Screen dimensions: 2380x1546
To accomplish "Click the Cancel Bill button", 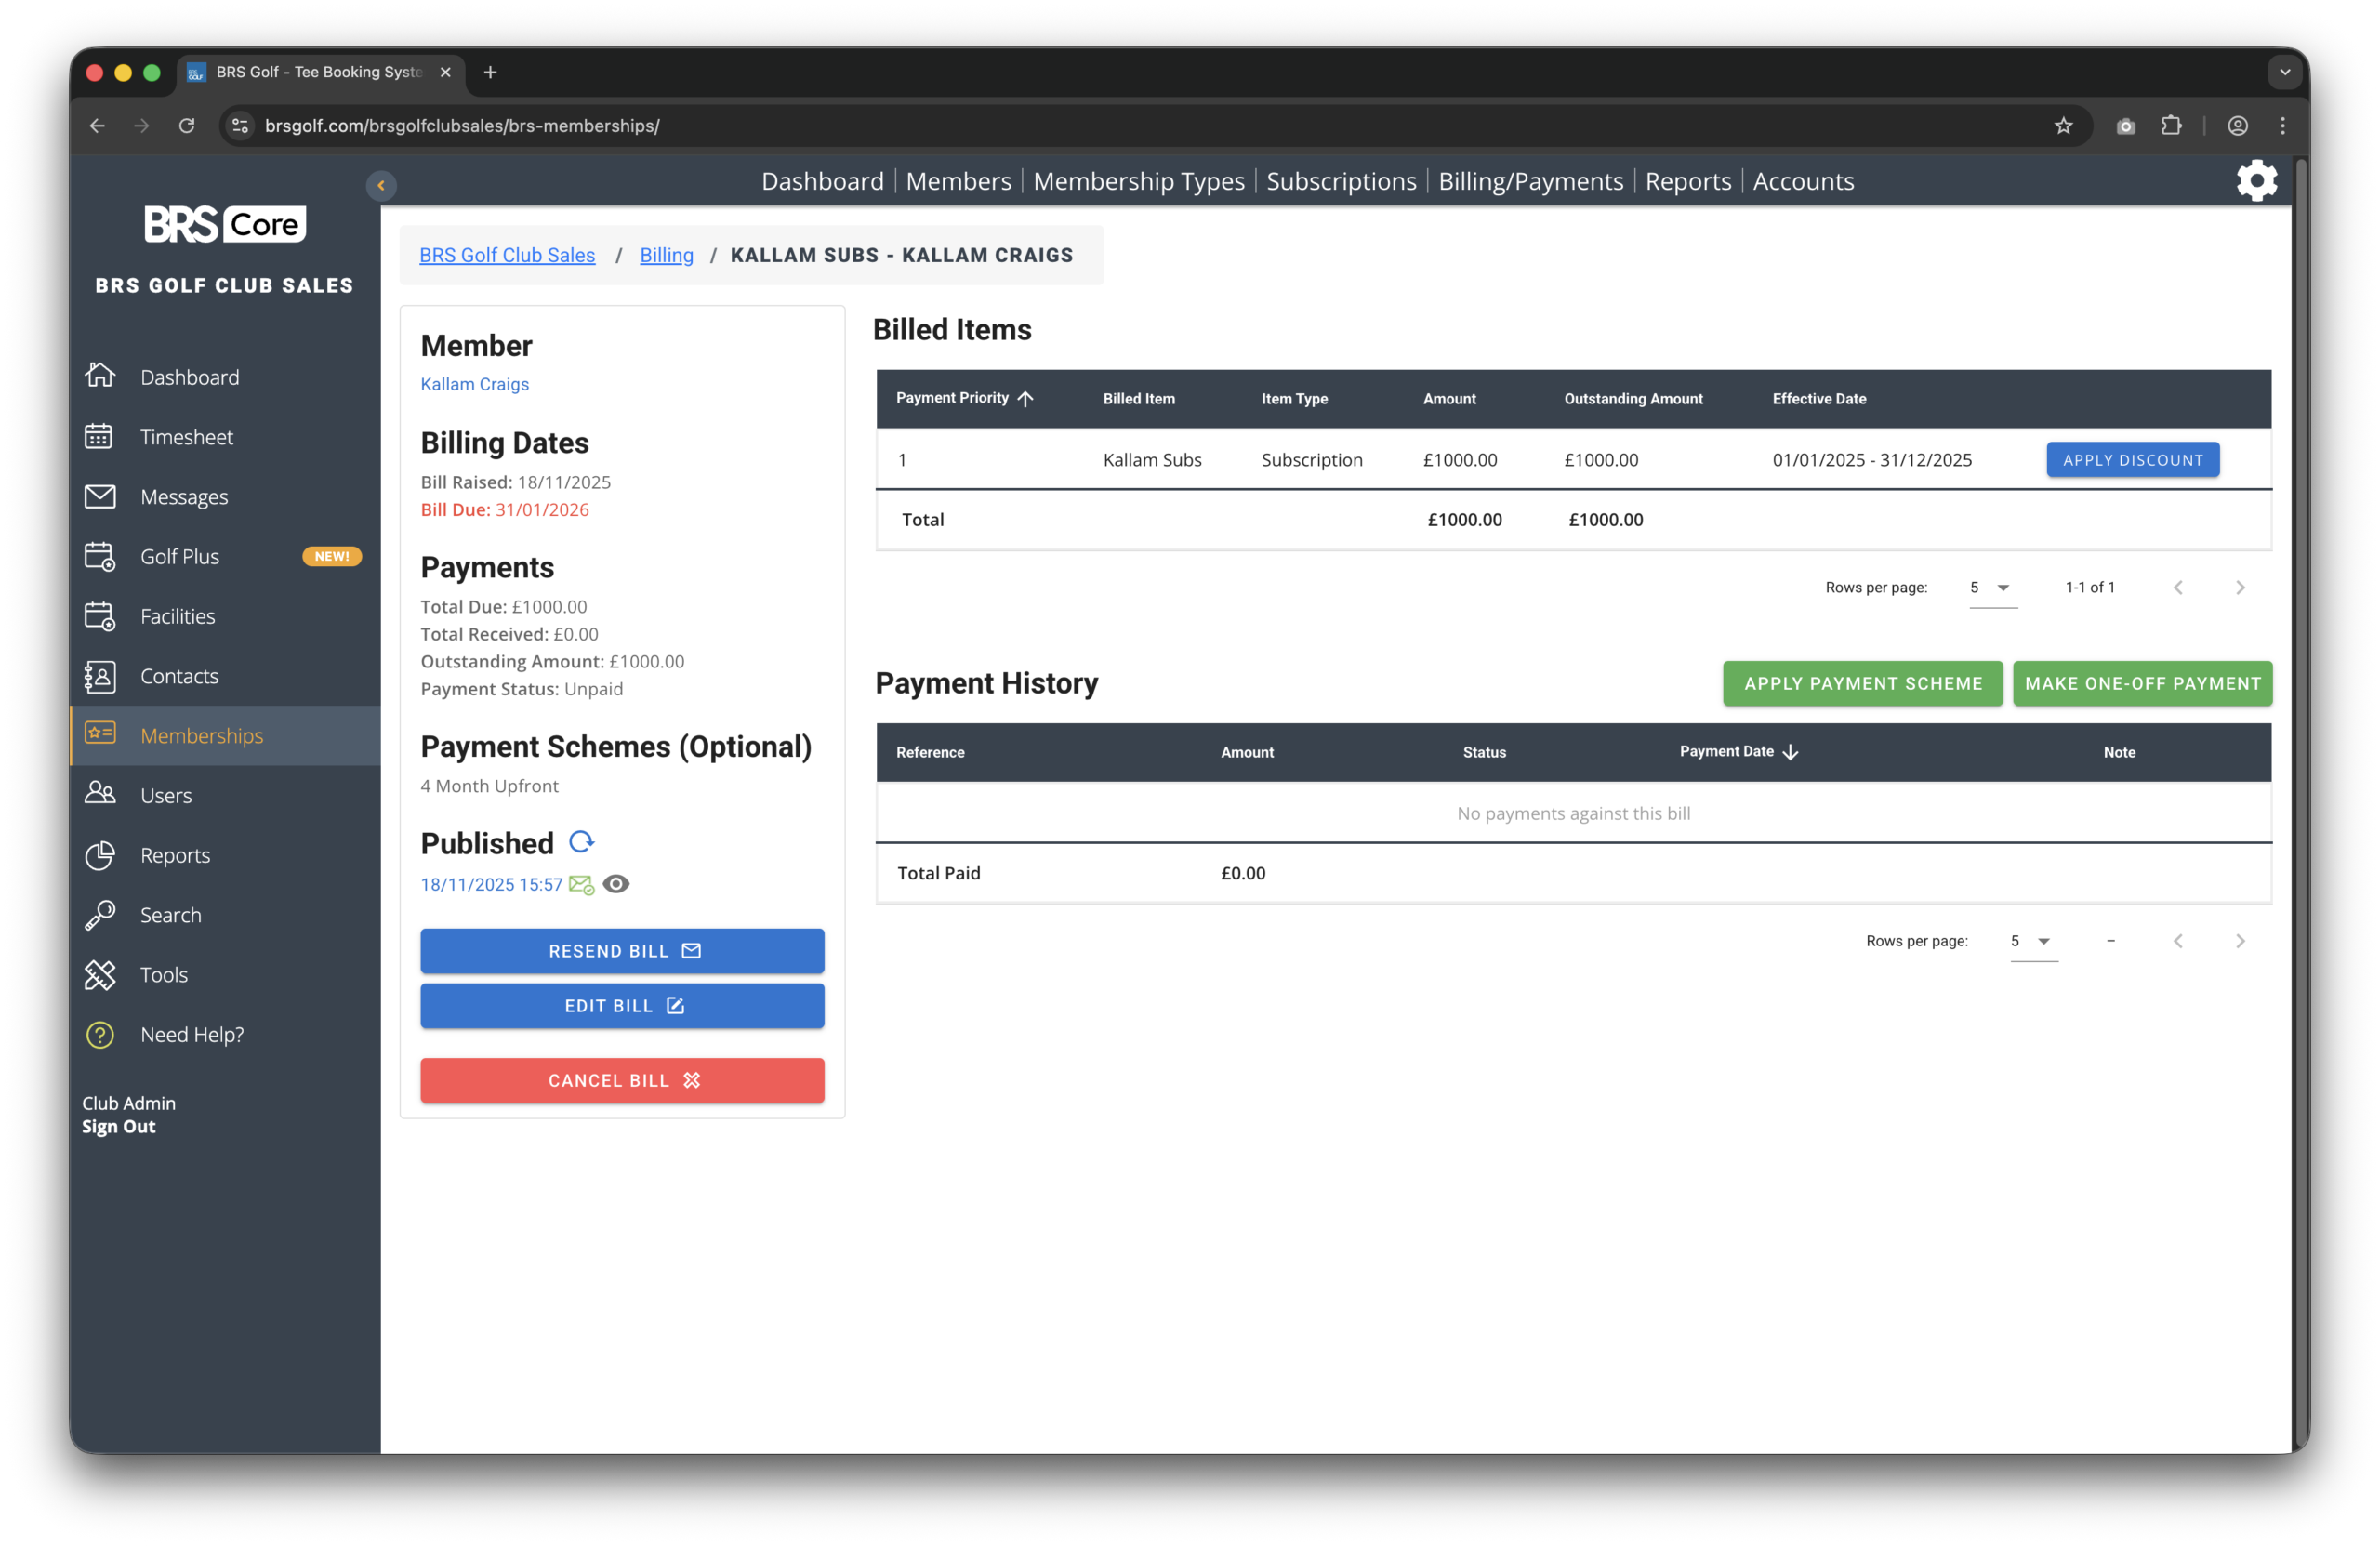I will 622,1081.
